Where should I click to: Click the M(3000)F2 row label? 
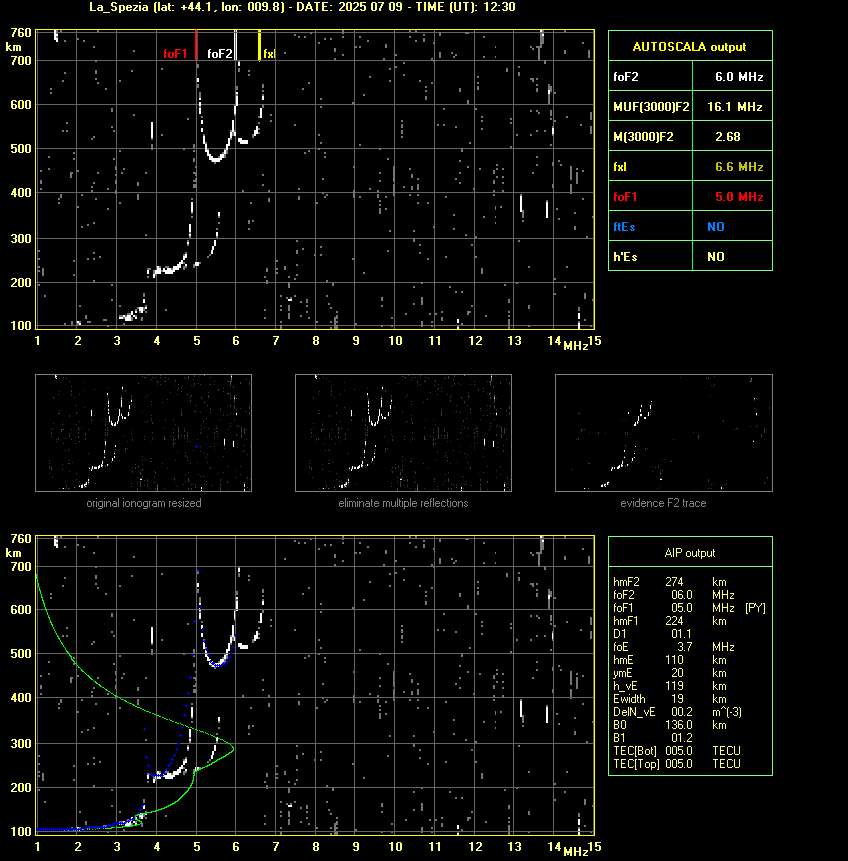click(643, 137)
